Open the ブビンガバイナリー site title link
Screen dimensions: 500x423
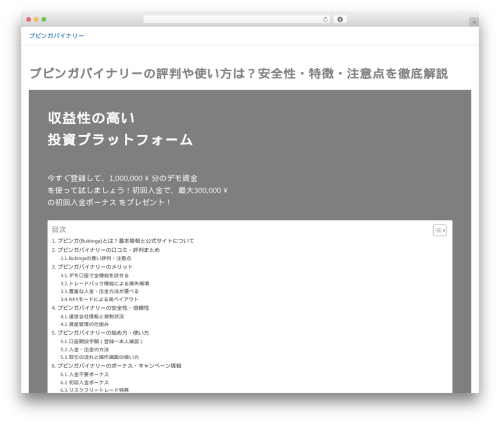(x=56, y=36)
